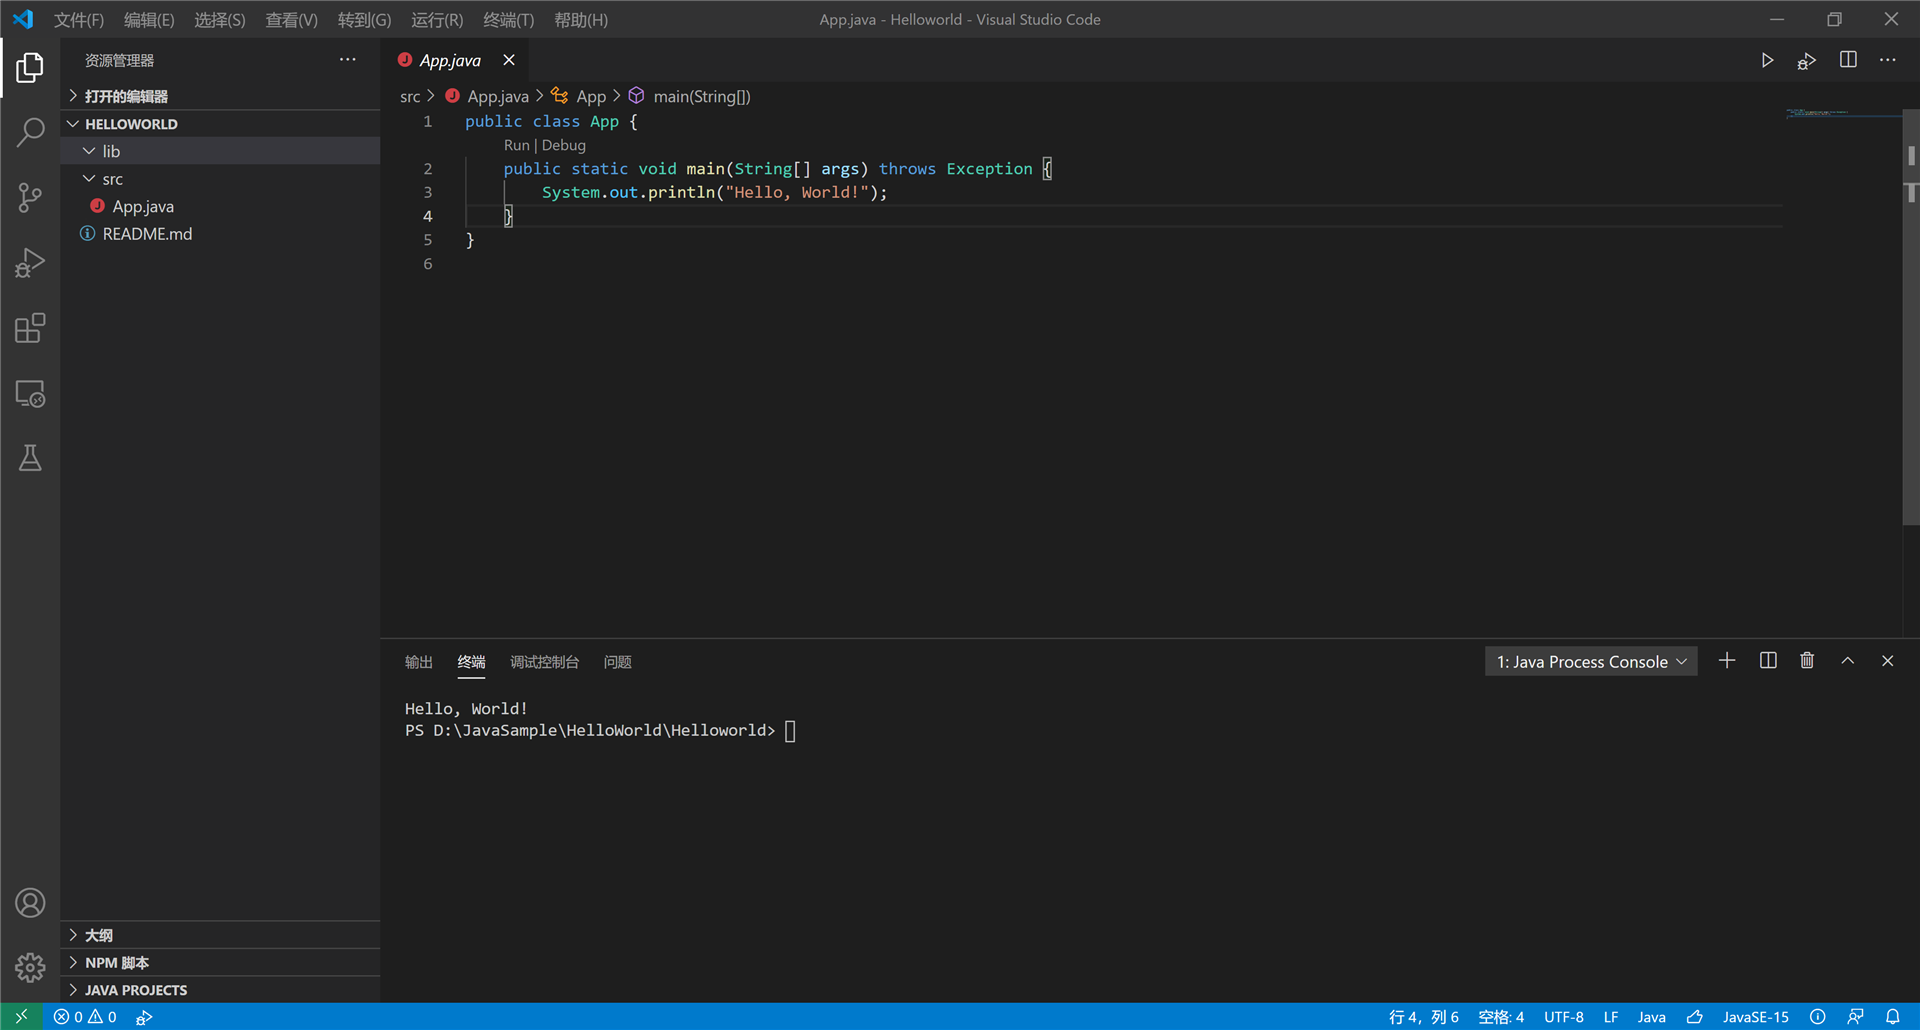Click the info icon in status bar

tap(1818, 1017)
